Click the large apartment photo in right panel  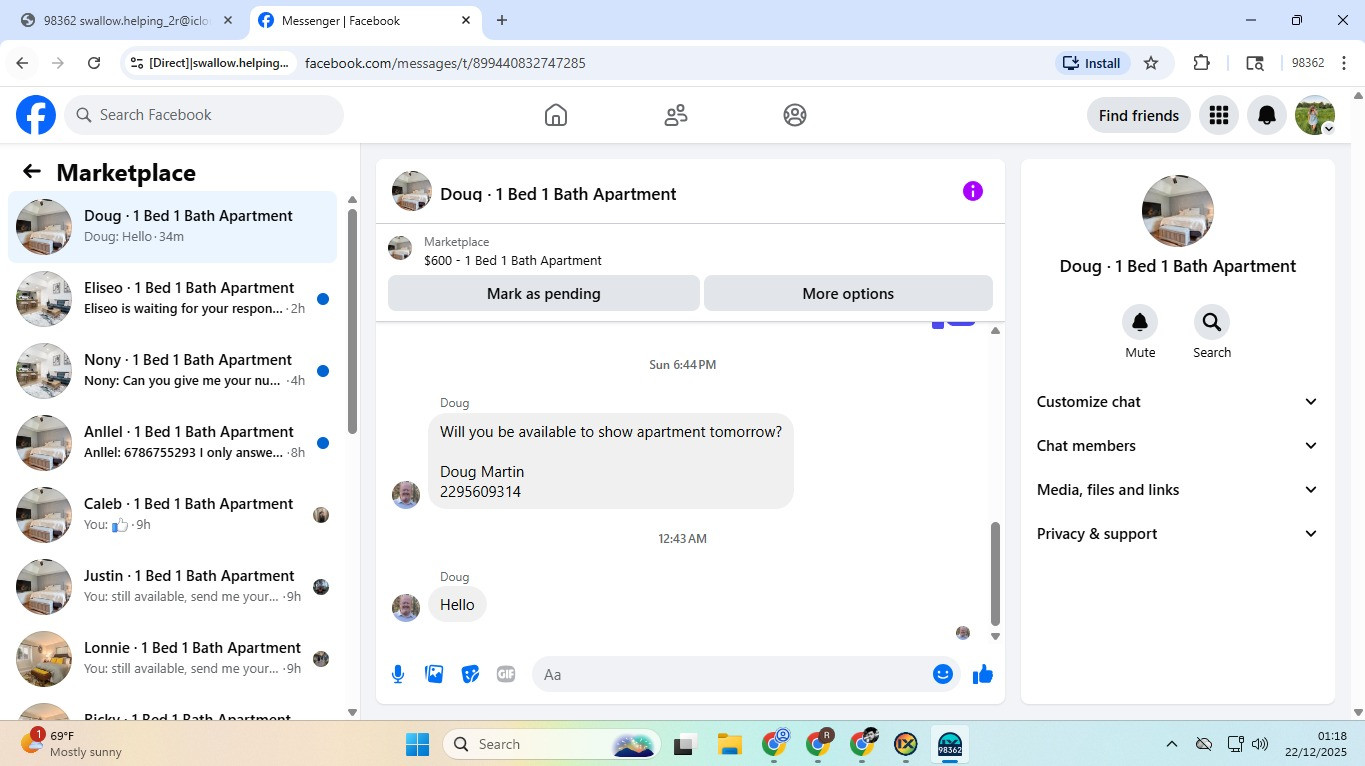click(1178, 211)
